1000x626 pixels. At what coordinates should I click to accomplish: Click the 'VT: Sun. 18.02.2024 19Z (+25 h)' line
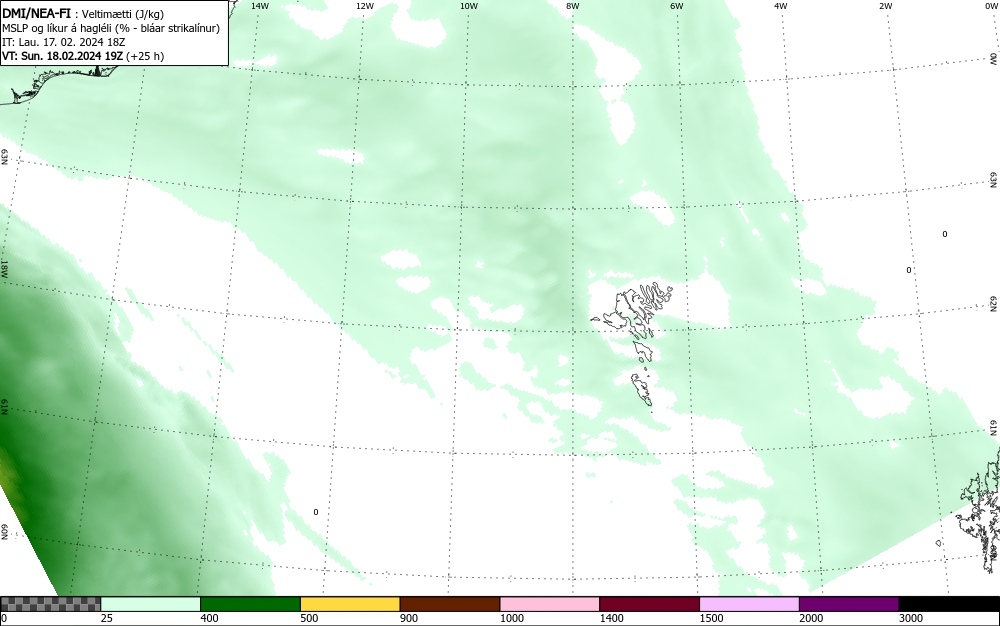83,56
